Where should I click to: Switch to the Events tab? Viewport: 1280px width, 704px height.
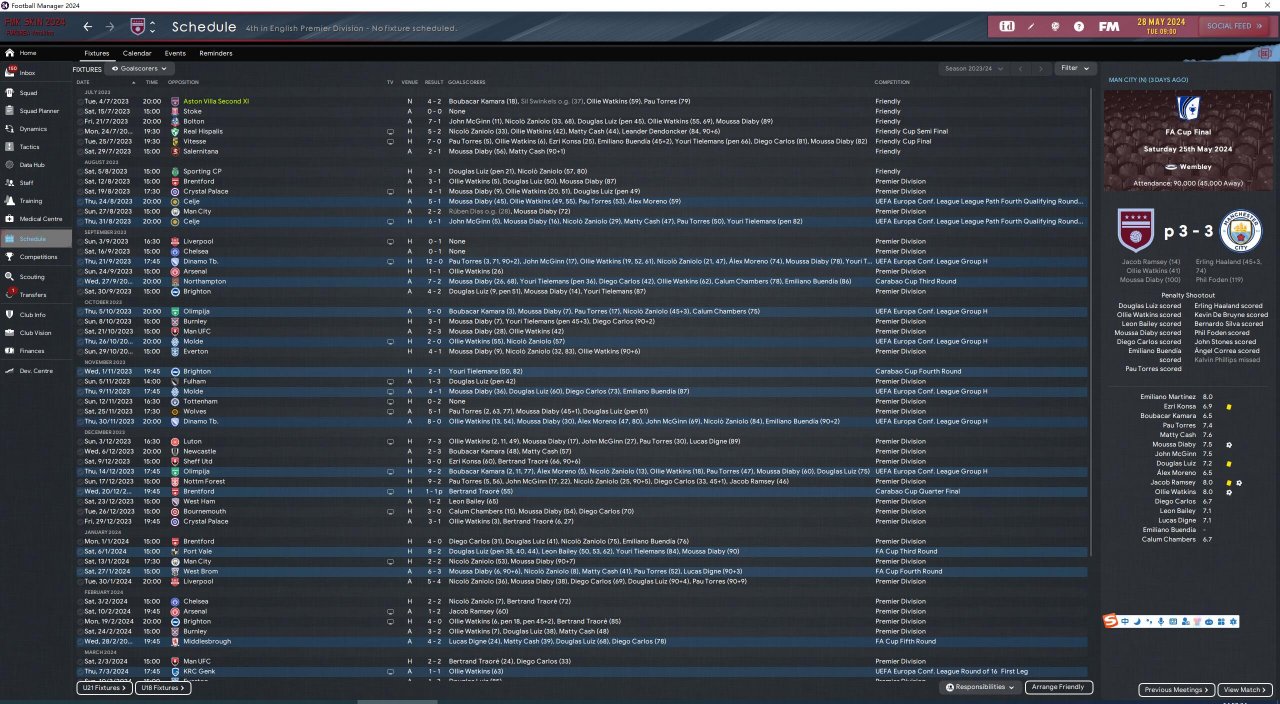coord(175,53)
